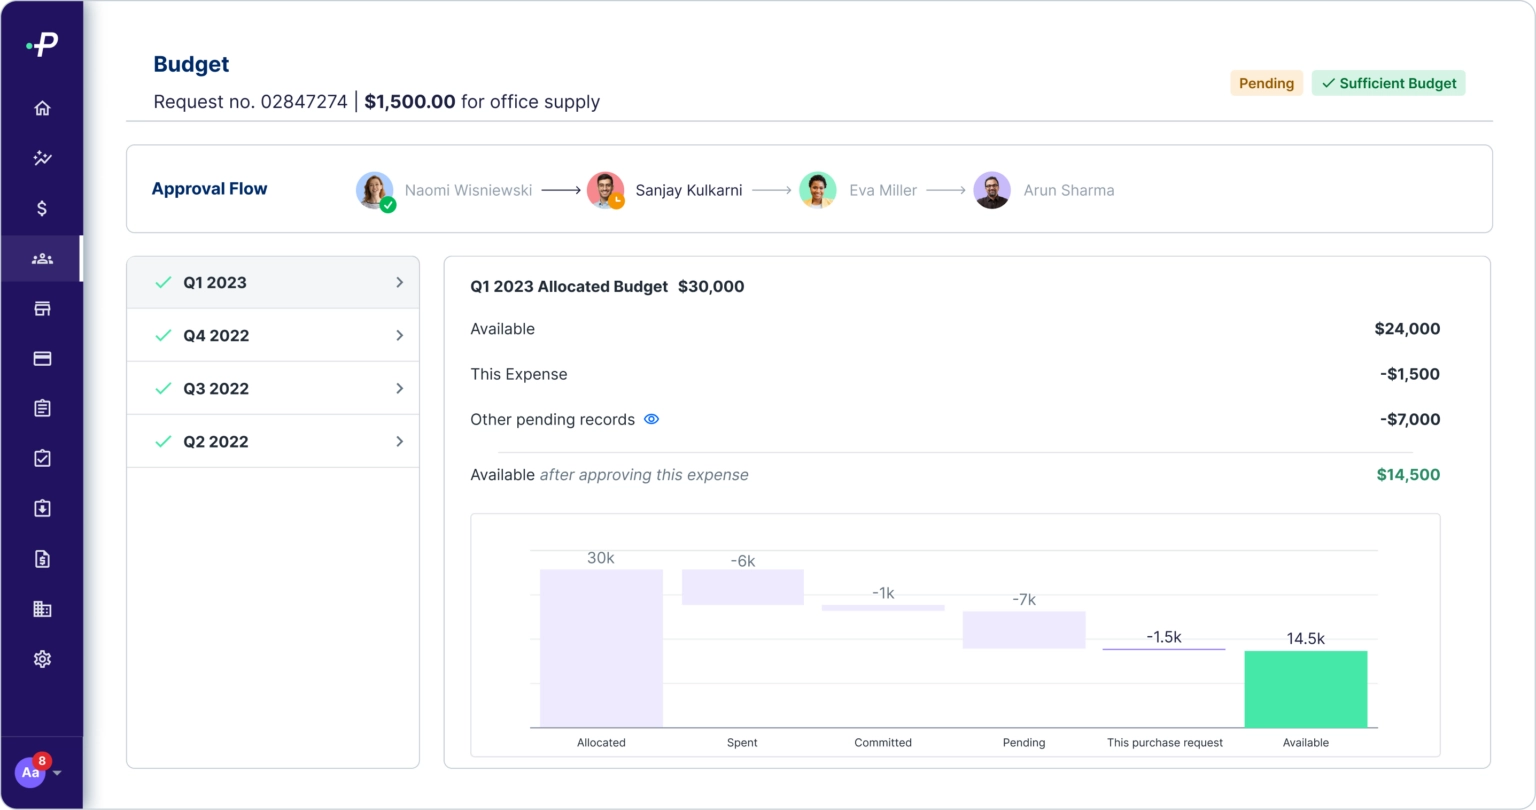Toggle eye icon beside Other pending records
Screen dimensions: 1536x810
tap(651, 420)
